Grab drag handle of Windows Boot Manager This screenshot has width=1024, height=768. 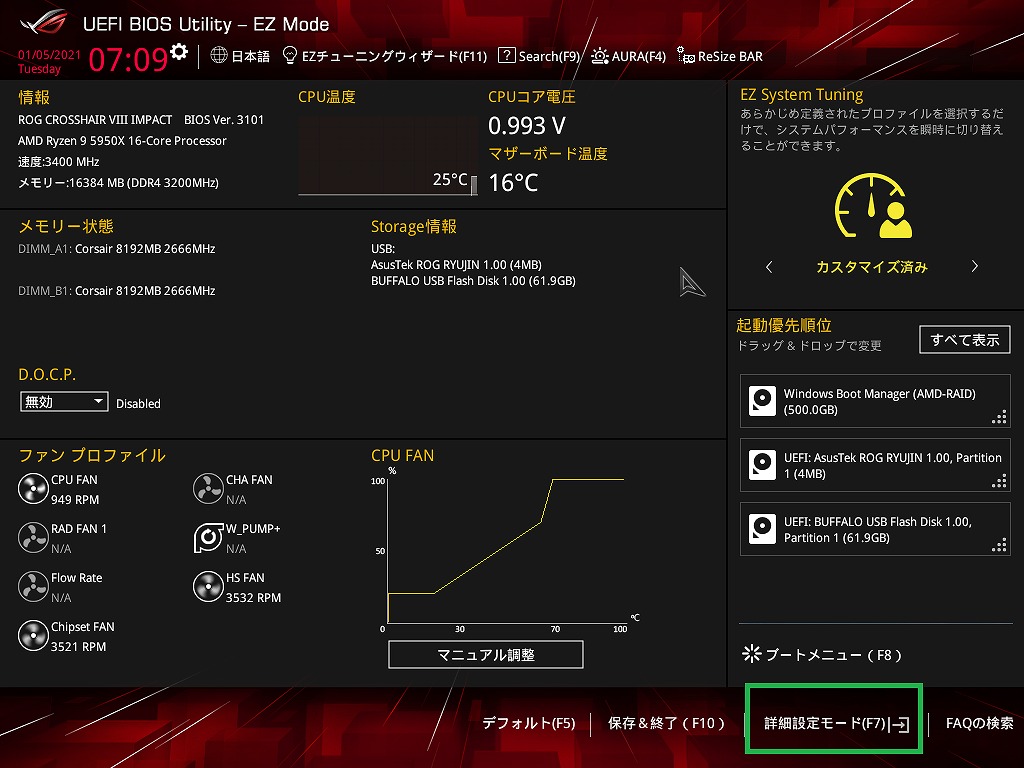(x=999, y=417)
